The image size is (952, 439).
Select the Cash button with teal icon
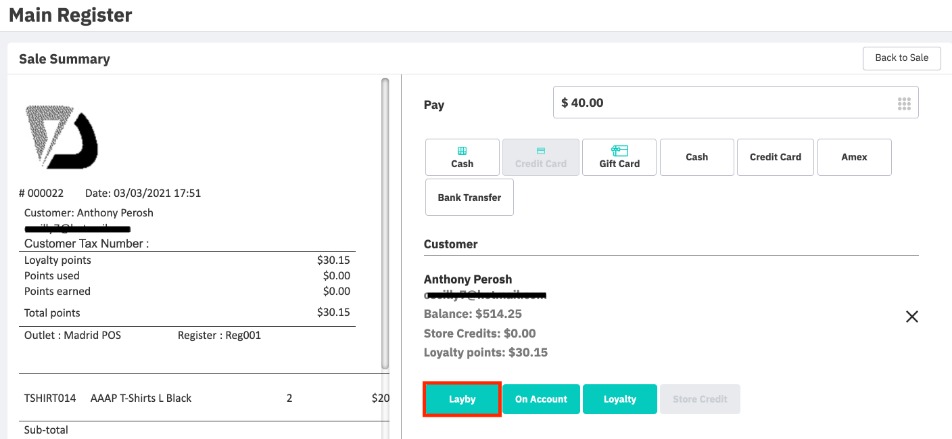(462, 157)
